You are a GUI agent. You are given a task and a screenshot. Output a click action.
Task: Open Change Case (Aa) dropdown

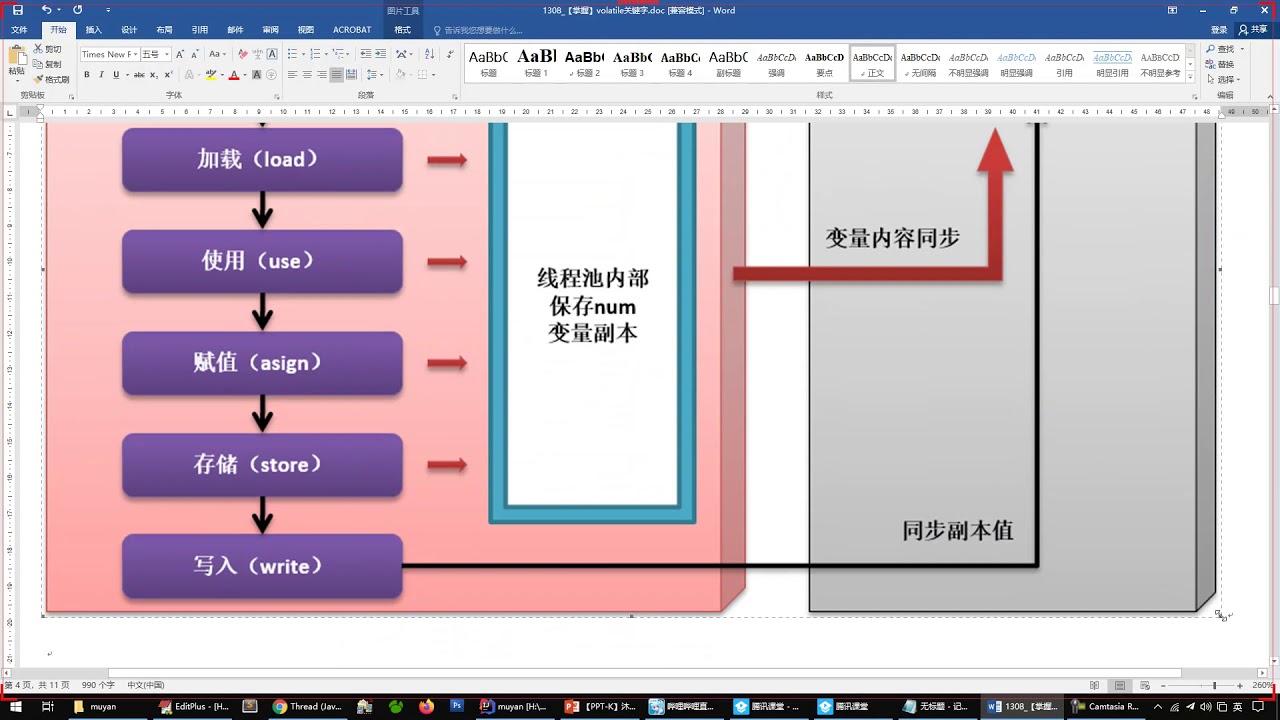pos(217,54)
